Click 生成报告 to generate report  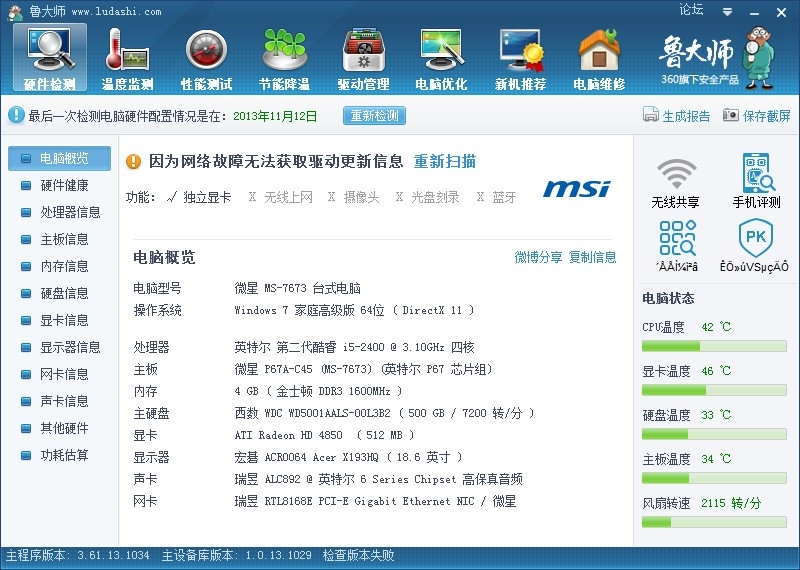(x=677, y=116)
